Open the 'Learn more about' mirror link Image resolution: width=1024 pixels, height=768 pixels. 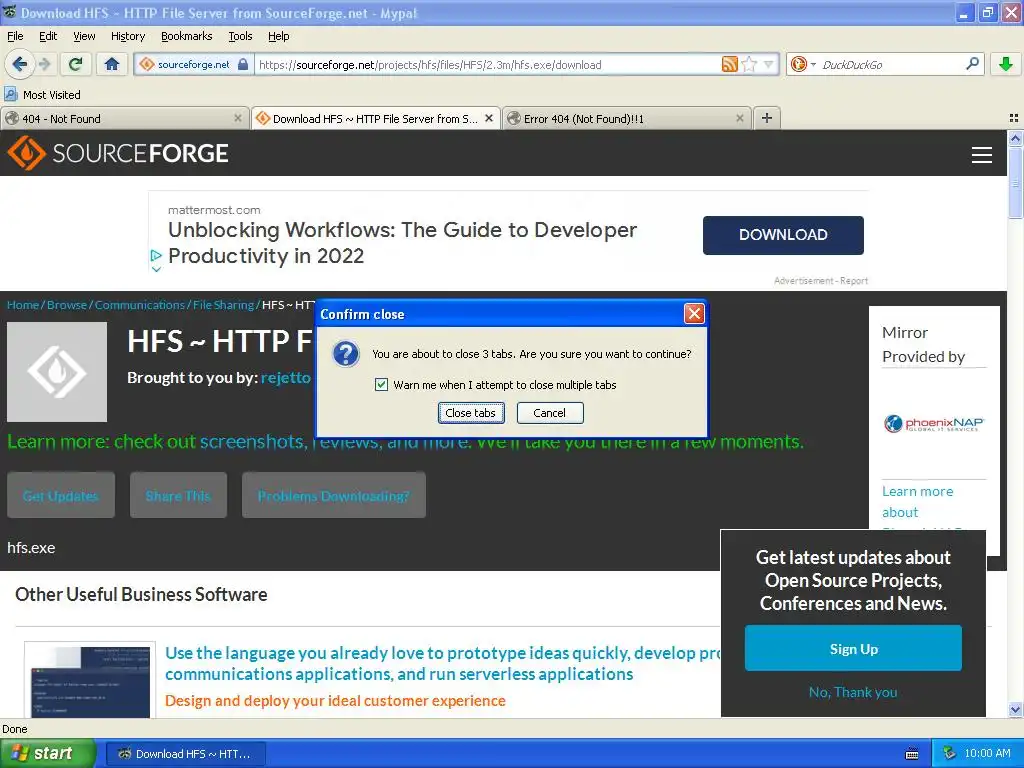pyautogui.click(x=918, y=502)
